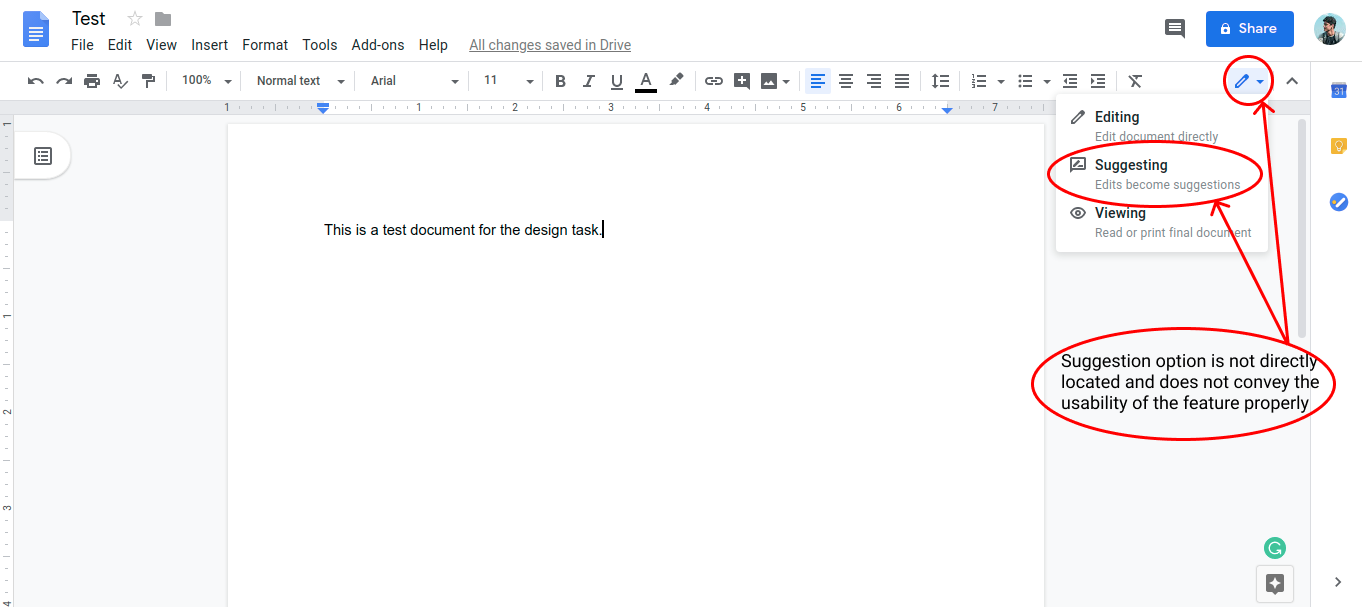Open the comment history icon
Viewport: 1362px width, 607px height.
[x=1175, y=29]
